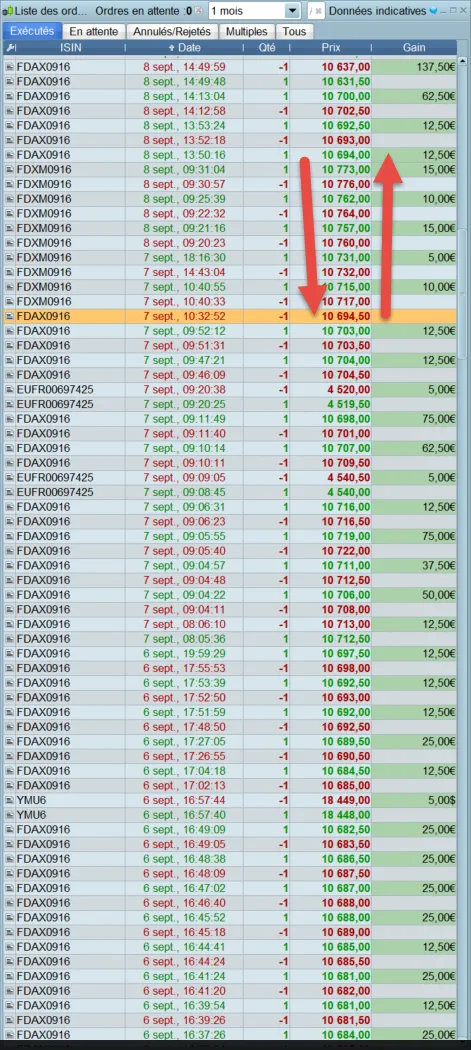
Task: Select the gain cell 50,00€
Action: (415, 595)
